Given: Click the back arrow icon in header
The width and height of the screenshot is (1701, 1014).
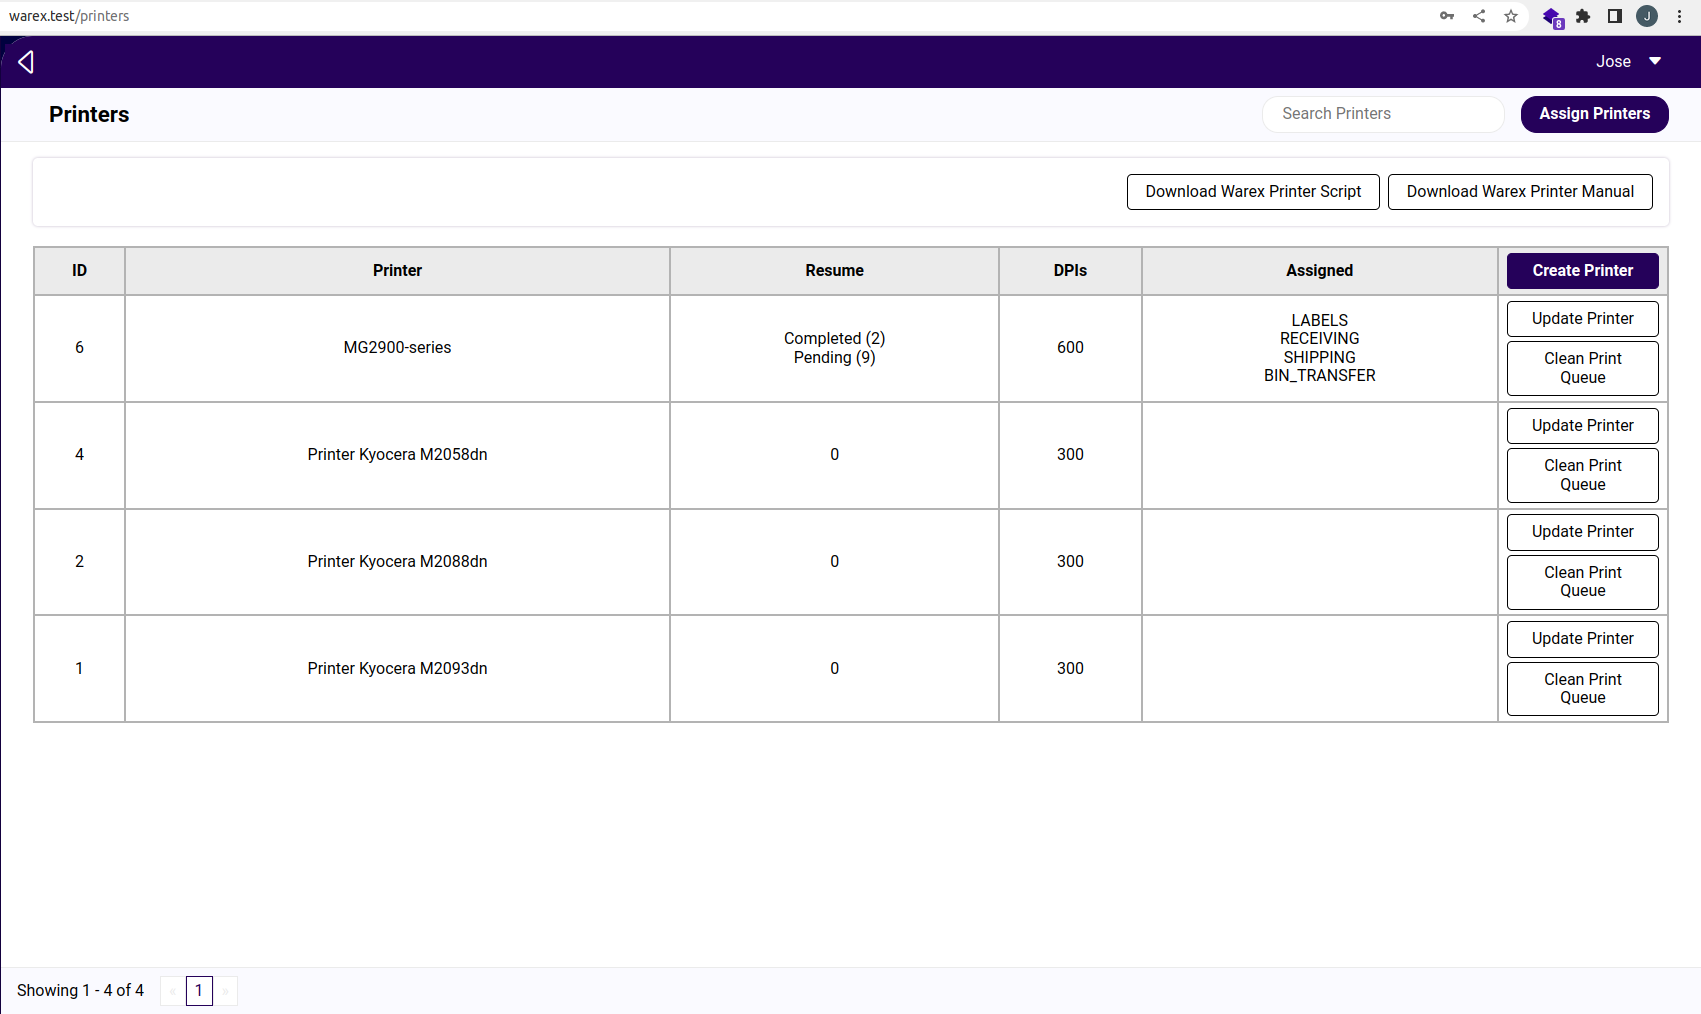Looking at the screenshot, I should 26,62.
